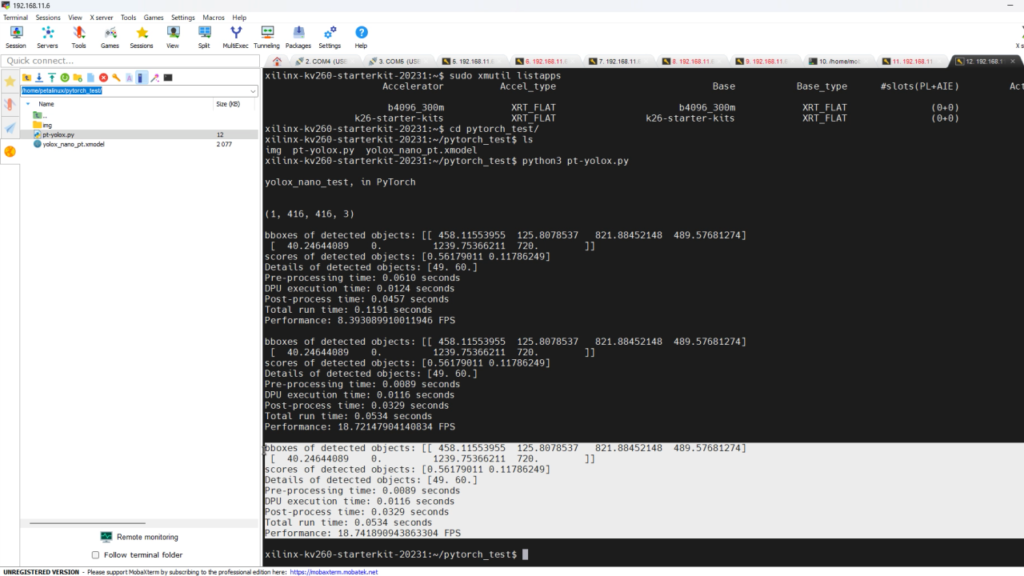This screenshot has width=1024, height=576.
Task: Open the Servers view icon
Action: click(47, 35)
